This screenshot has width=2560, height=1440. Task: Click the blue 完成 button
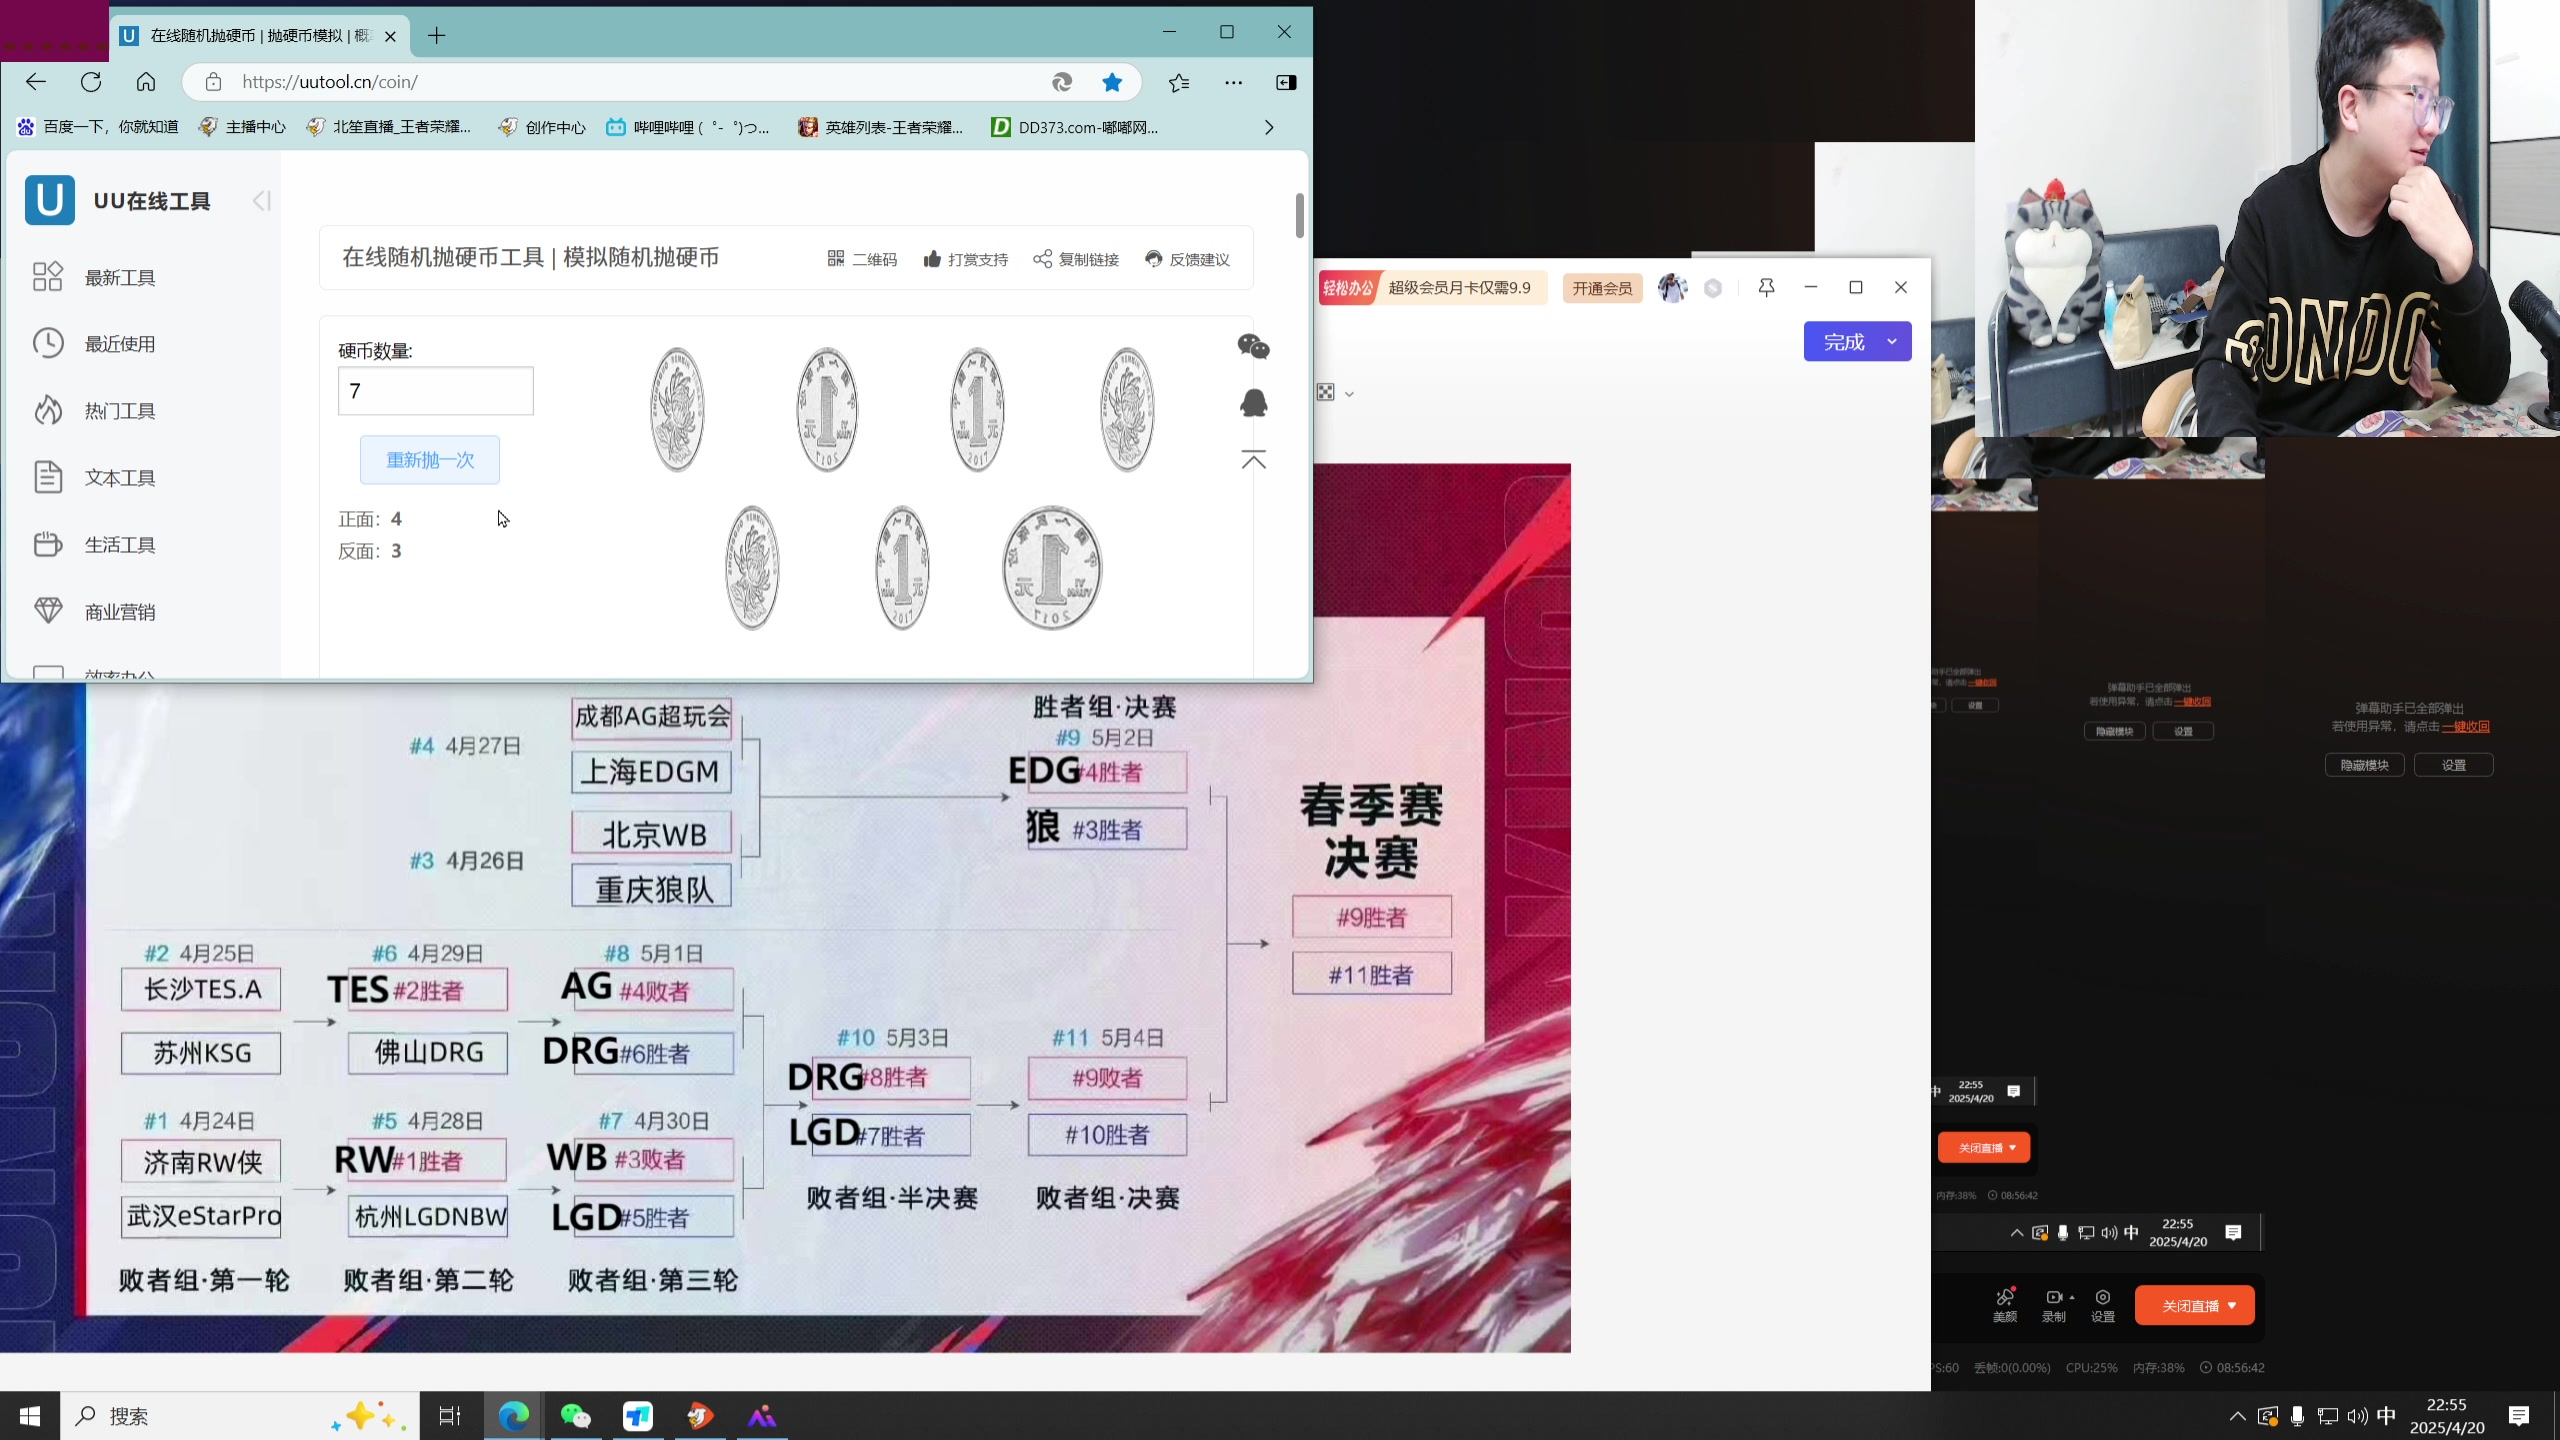click(1843, 342)
